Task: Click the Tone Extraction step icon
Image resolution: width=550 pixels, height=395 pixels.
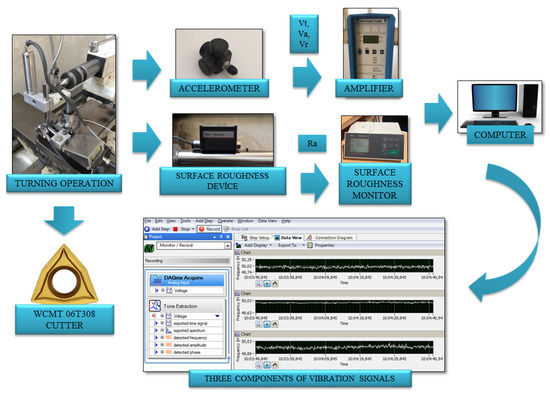Action: coord(155,306)
